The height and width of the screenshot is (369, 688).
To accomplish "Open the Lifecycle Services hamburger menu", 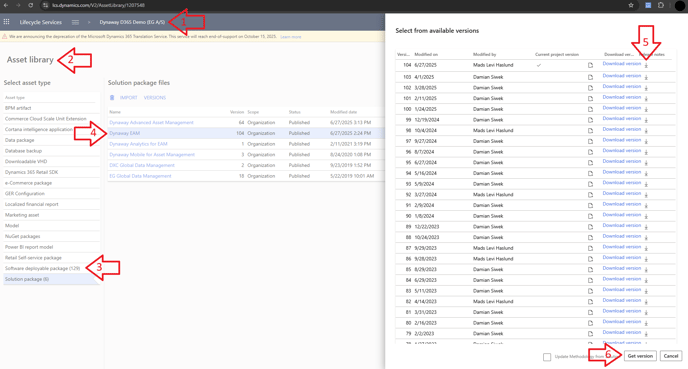I will 75,22.
